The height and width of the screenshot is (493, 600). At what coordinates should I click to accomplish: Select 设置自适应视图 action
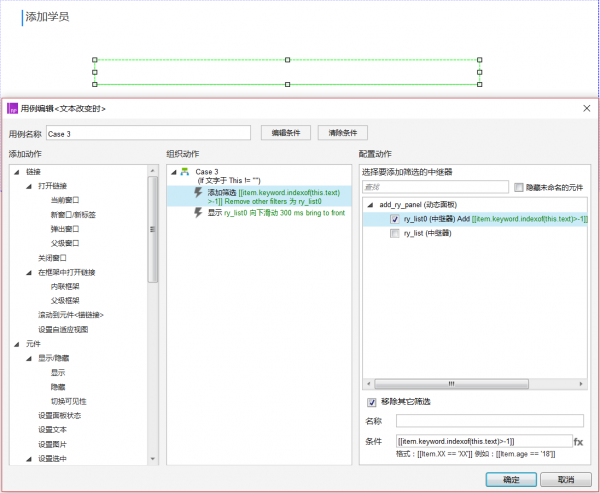63,330
